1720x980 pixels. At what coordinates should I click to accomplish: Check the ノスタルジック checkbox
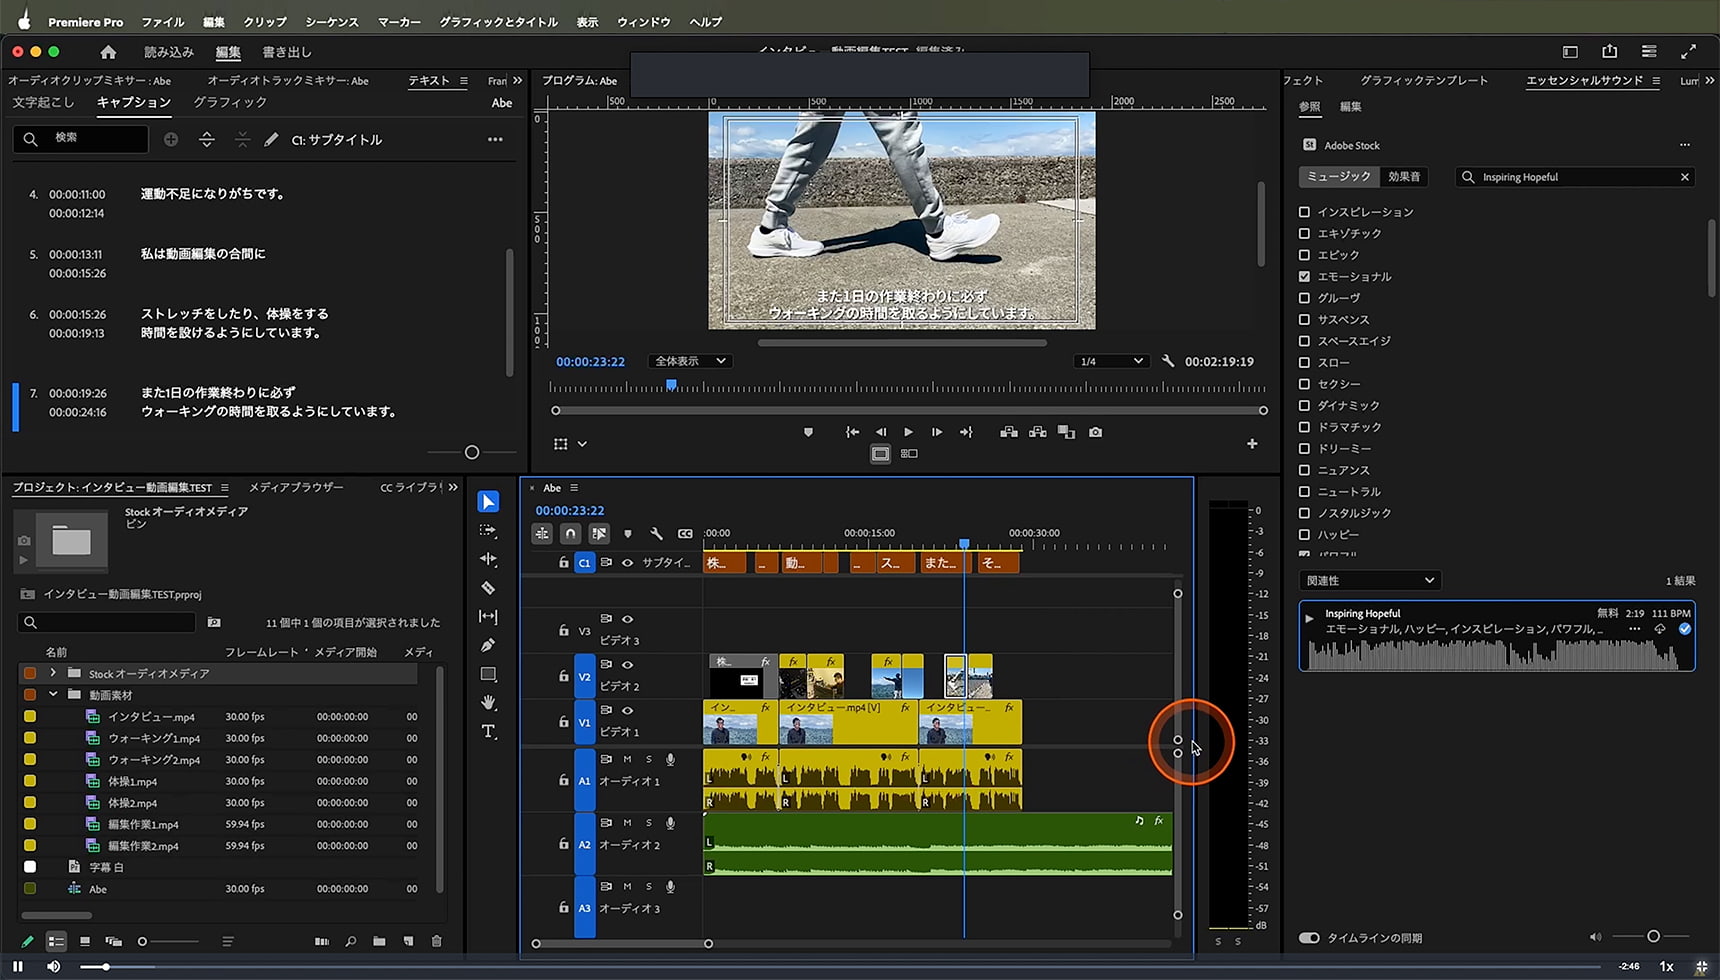[1304, 513]
